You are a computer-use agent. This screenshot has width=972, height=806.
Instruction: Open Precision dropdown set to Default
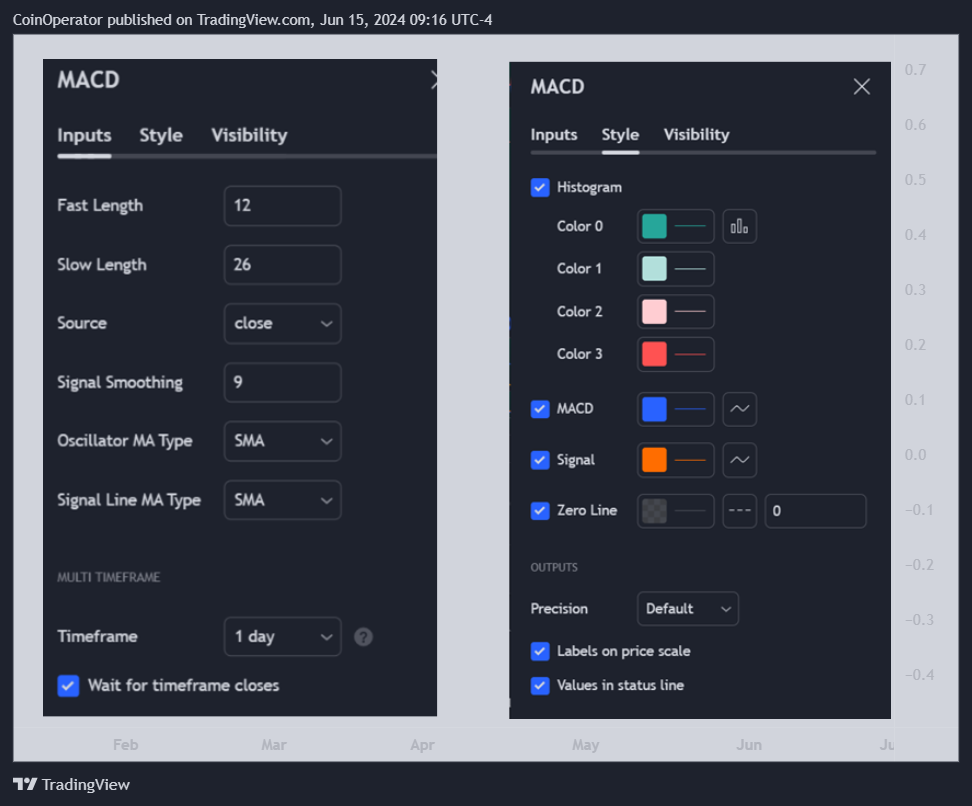coord(688,609)
